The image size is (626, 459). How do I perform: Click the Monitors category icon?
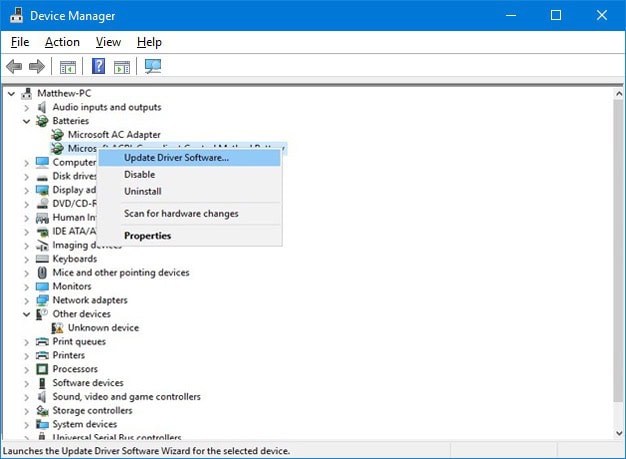[42, 287]
